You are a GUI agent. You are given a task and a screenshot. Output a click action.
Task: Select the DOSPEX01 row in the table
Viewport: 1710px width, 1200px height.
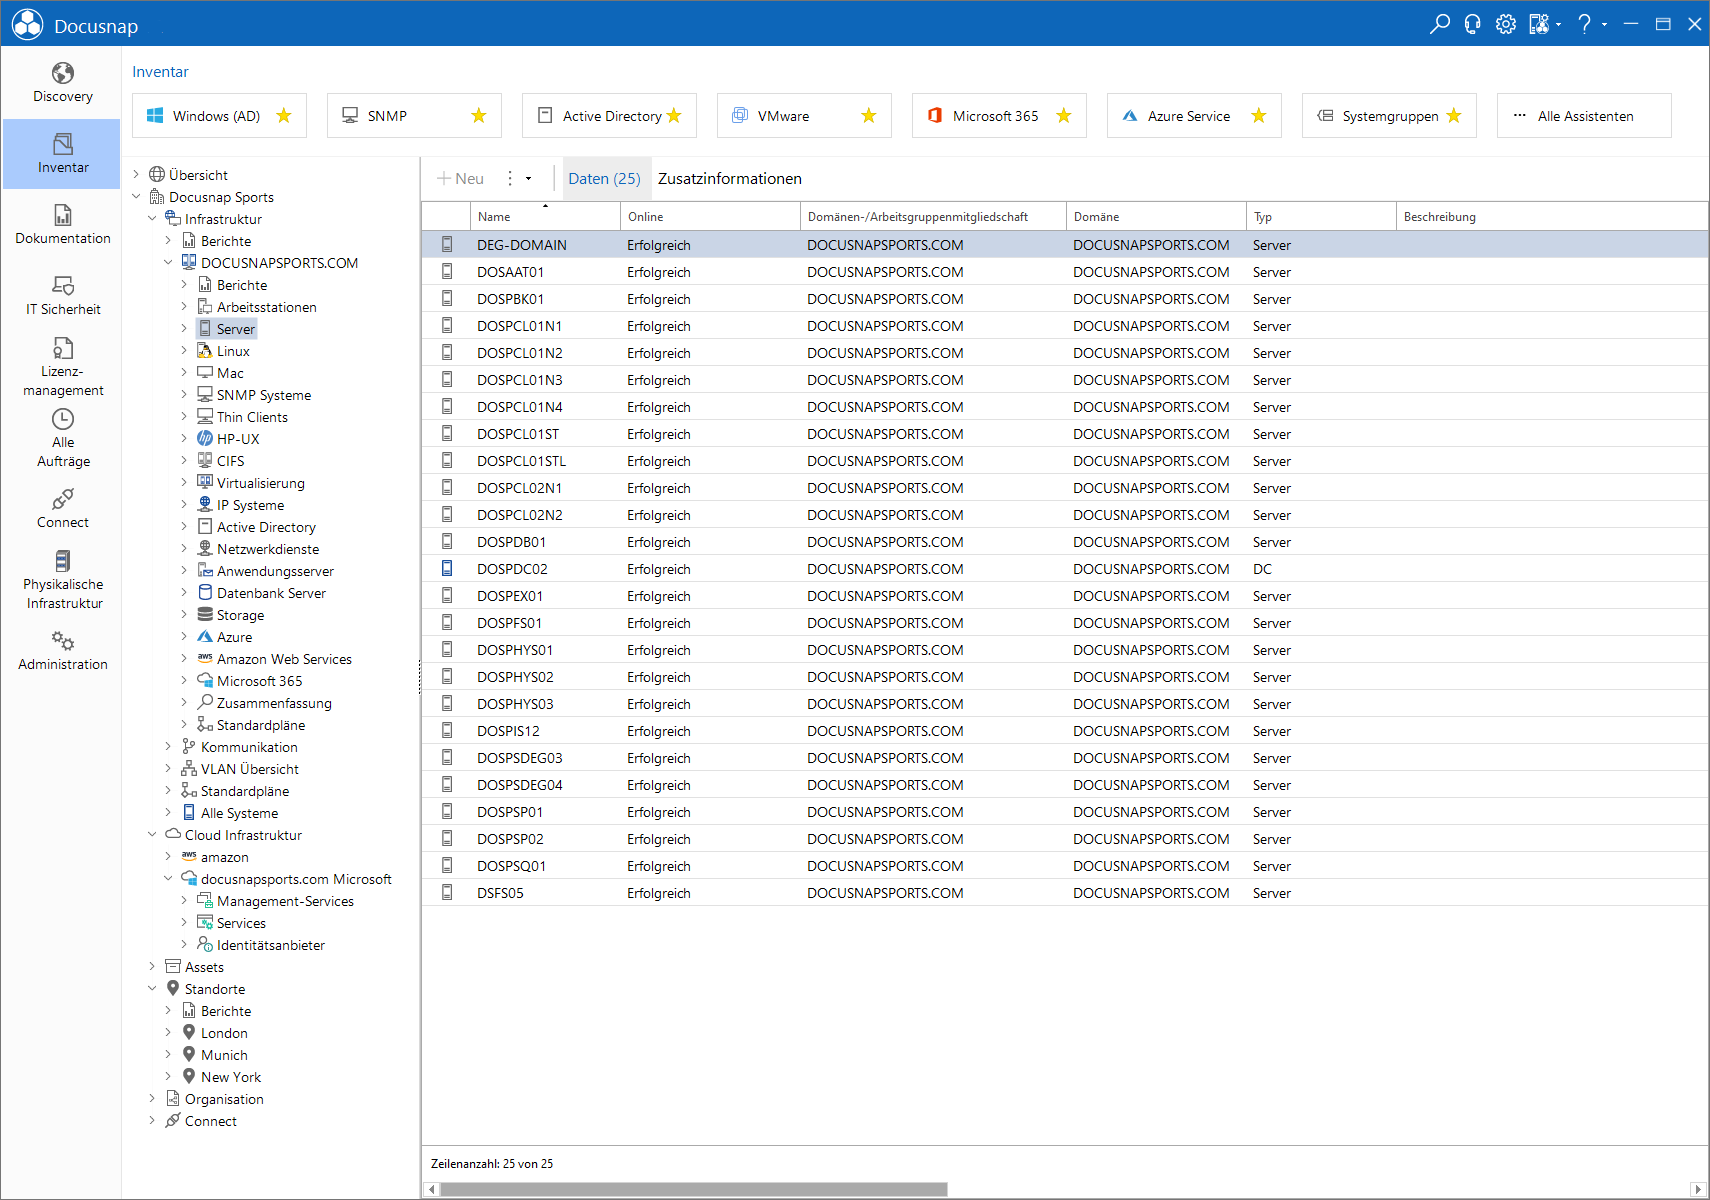coord(1065,595)
